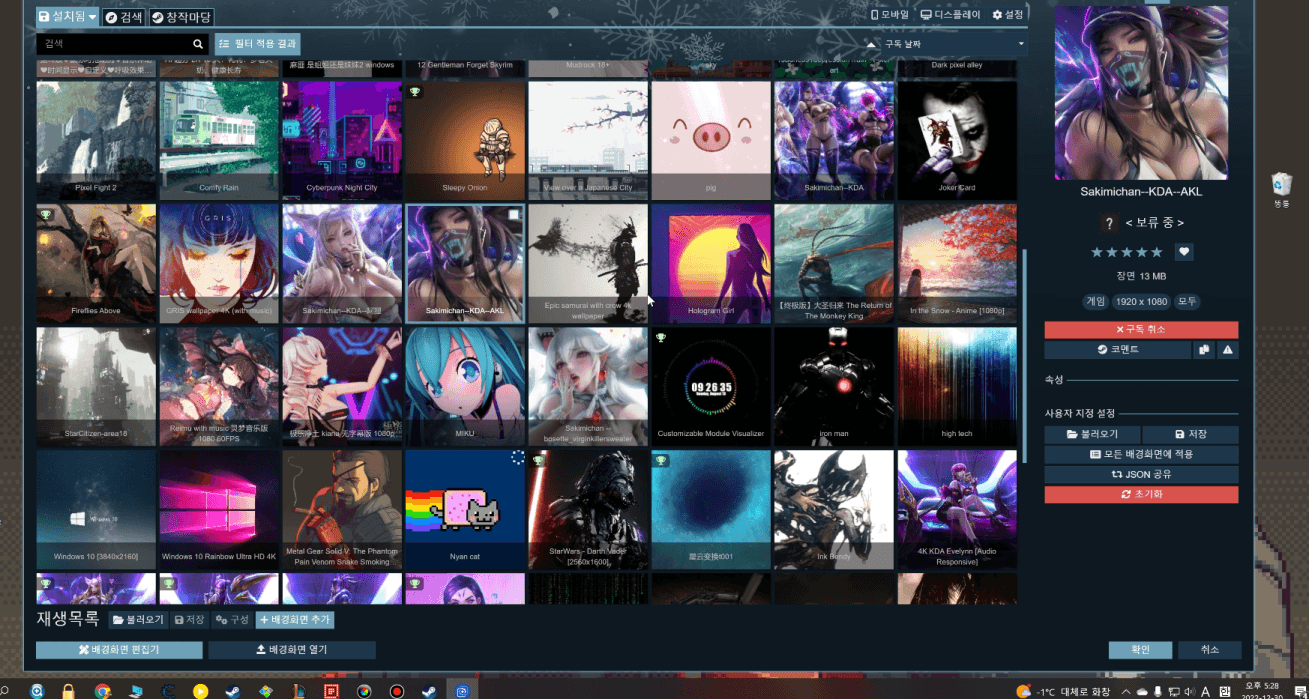The image size is (1309, 699).
Task: Click trophy badge on Sleepy Onion thumbnail
Action: tap(415, 92)
